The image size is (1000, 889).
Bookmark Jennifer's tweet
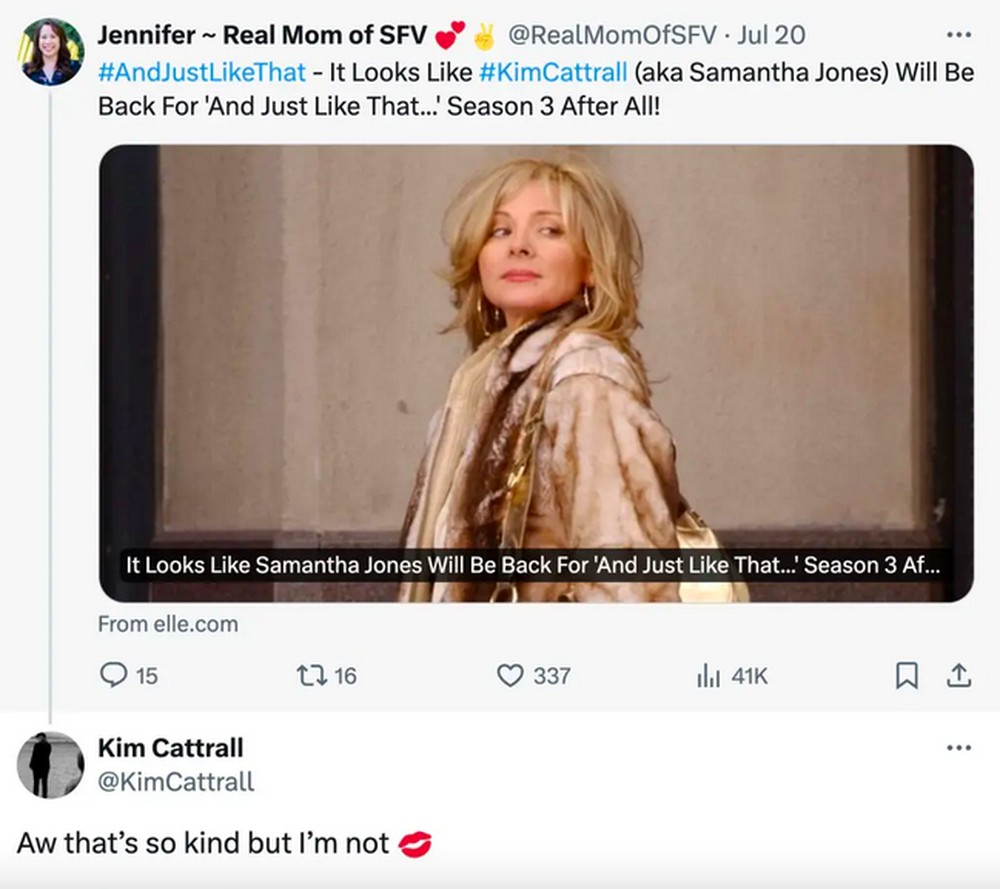pos(905,676)
